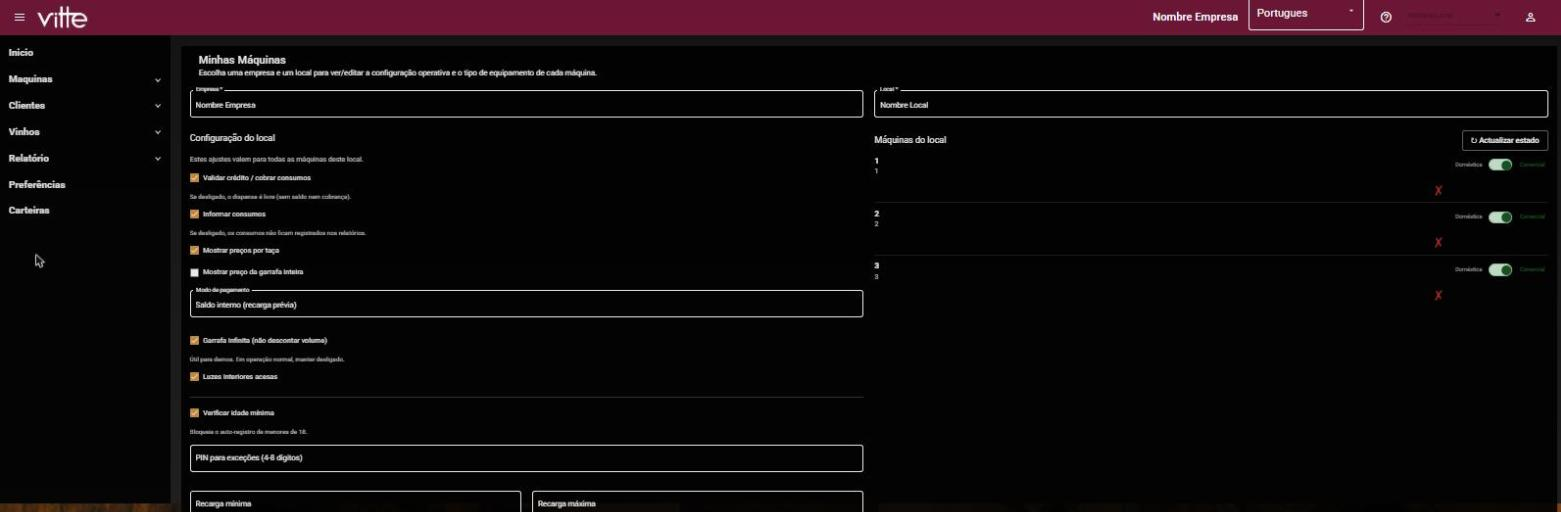The height and width of the screenshot is (512, 1561).
Task: Switch machine 3 Doméstica/Comercial toggle
Action: click(x=1500, y=269)
